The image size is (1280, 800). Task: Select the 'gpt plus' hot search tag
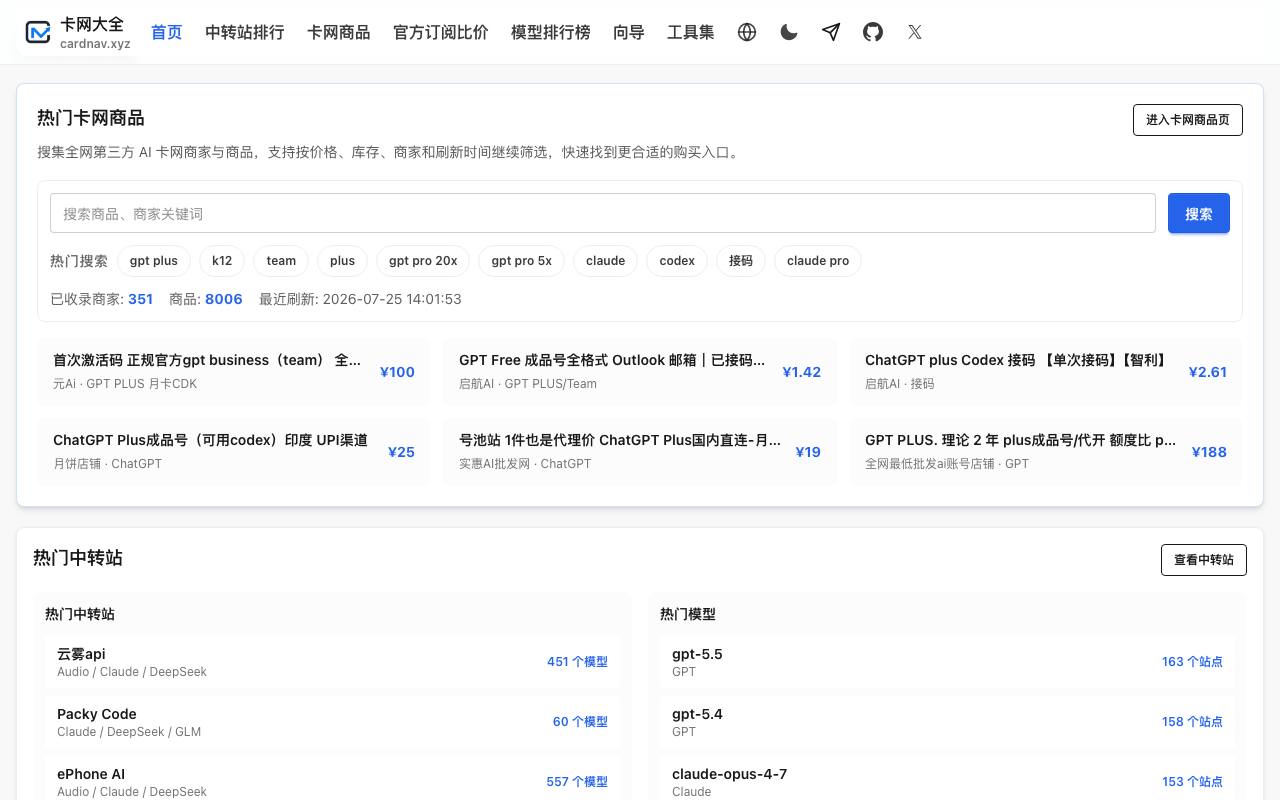tap(154, 261)
